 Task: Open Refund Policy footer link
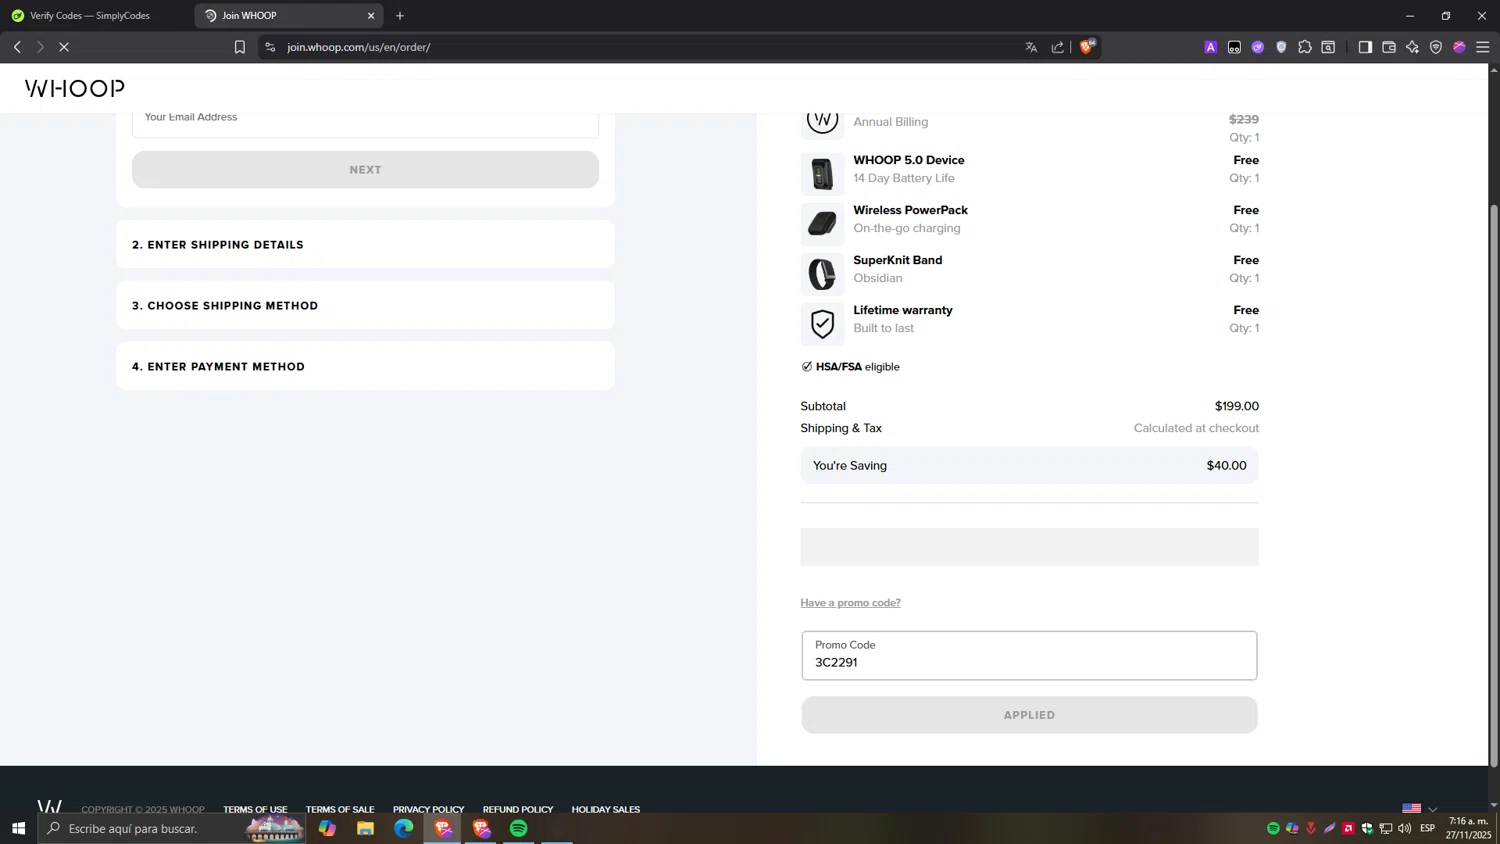click(x=518, y=809)
